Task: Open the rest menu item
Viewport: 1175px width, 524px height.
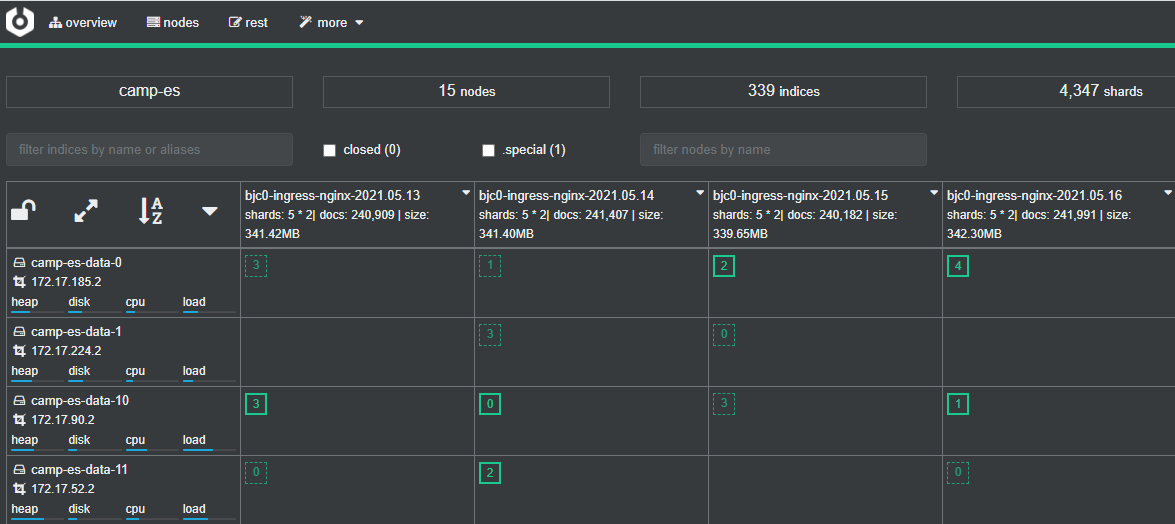Action: [248, 22]
